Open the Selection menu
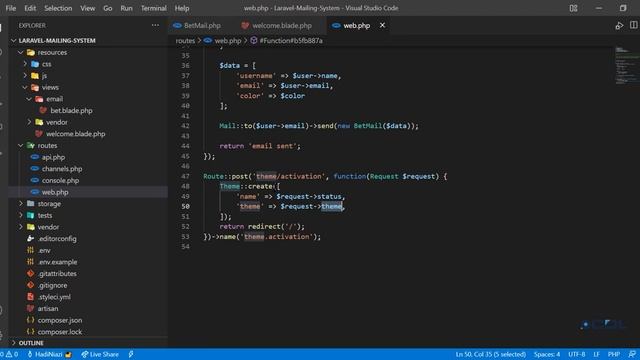 point(58,8)
